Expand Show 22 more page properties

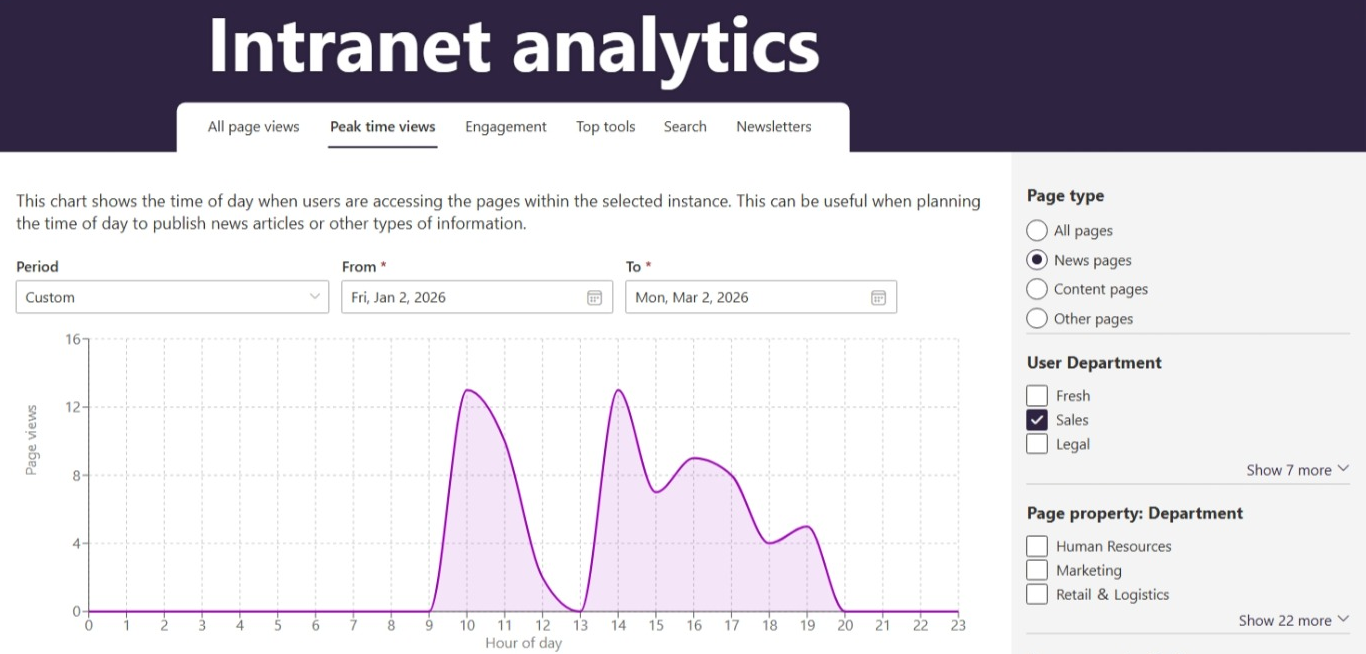[x=1293, y=620]
